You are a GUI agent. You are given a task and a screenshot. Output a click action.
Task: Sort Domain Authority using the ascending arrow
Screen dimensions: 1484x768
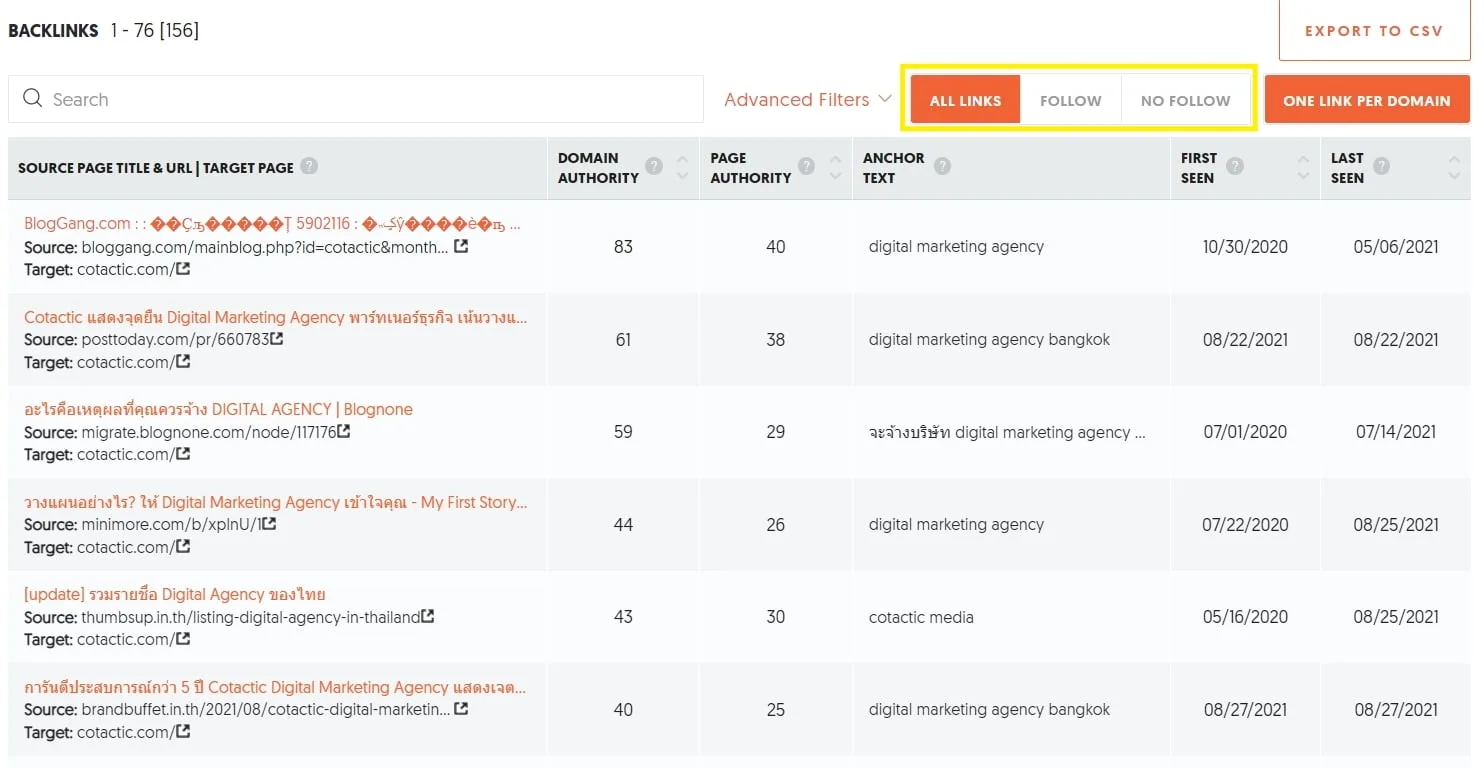(x=682, y=160)
